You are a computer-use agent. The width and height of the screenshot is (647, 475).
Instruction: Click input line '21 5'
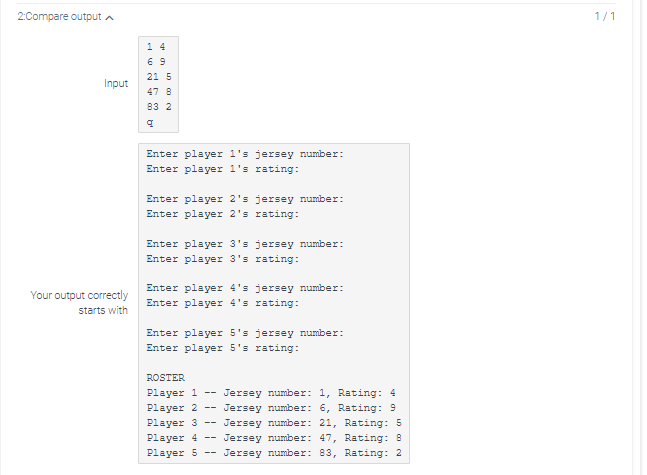click(159, 77)
